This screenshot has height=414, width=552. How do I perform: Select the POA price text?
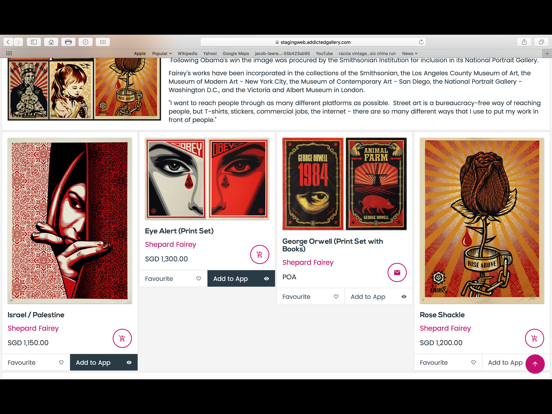(x=289, y=277)
